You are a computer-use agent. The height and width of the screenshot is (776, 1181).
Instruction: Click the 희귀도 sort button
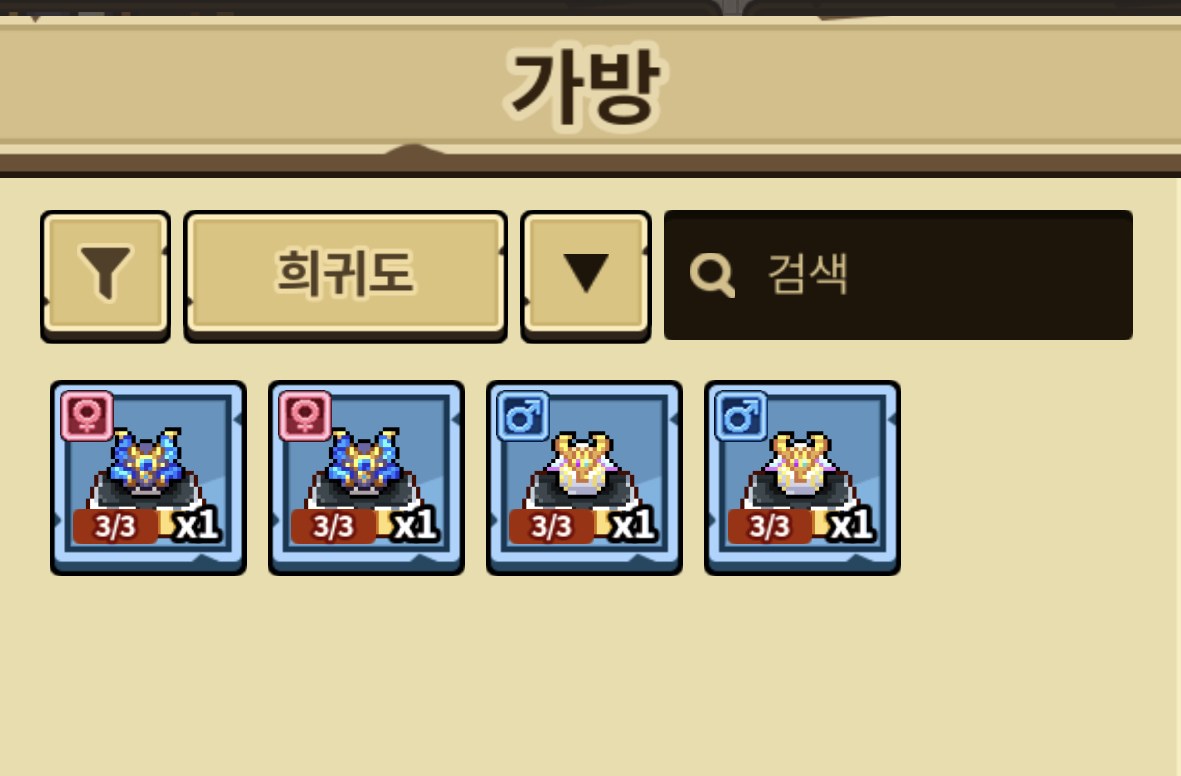346,276
